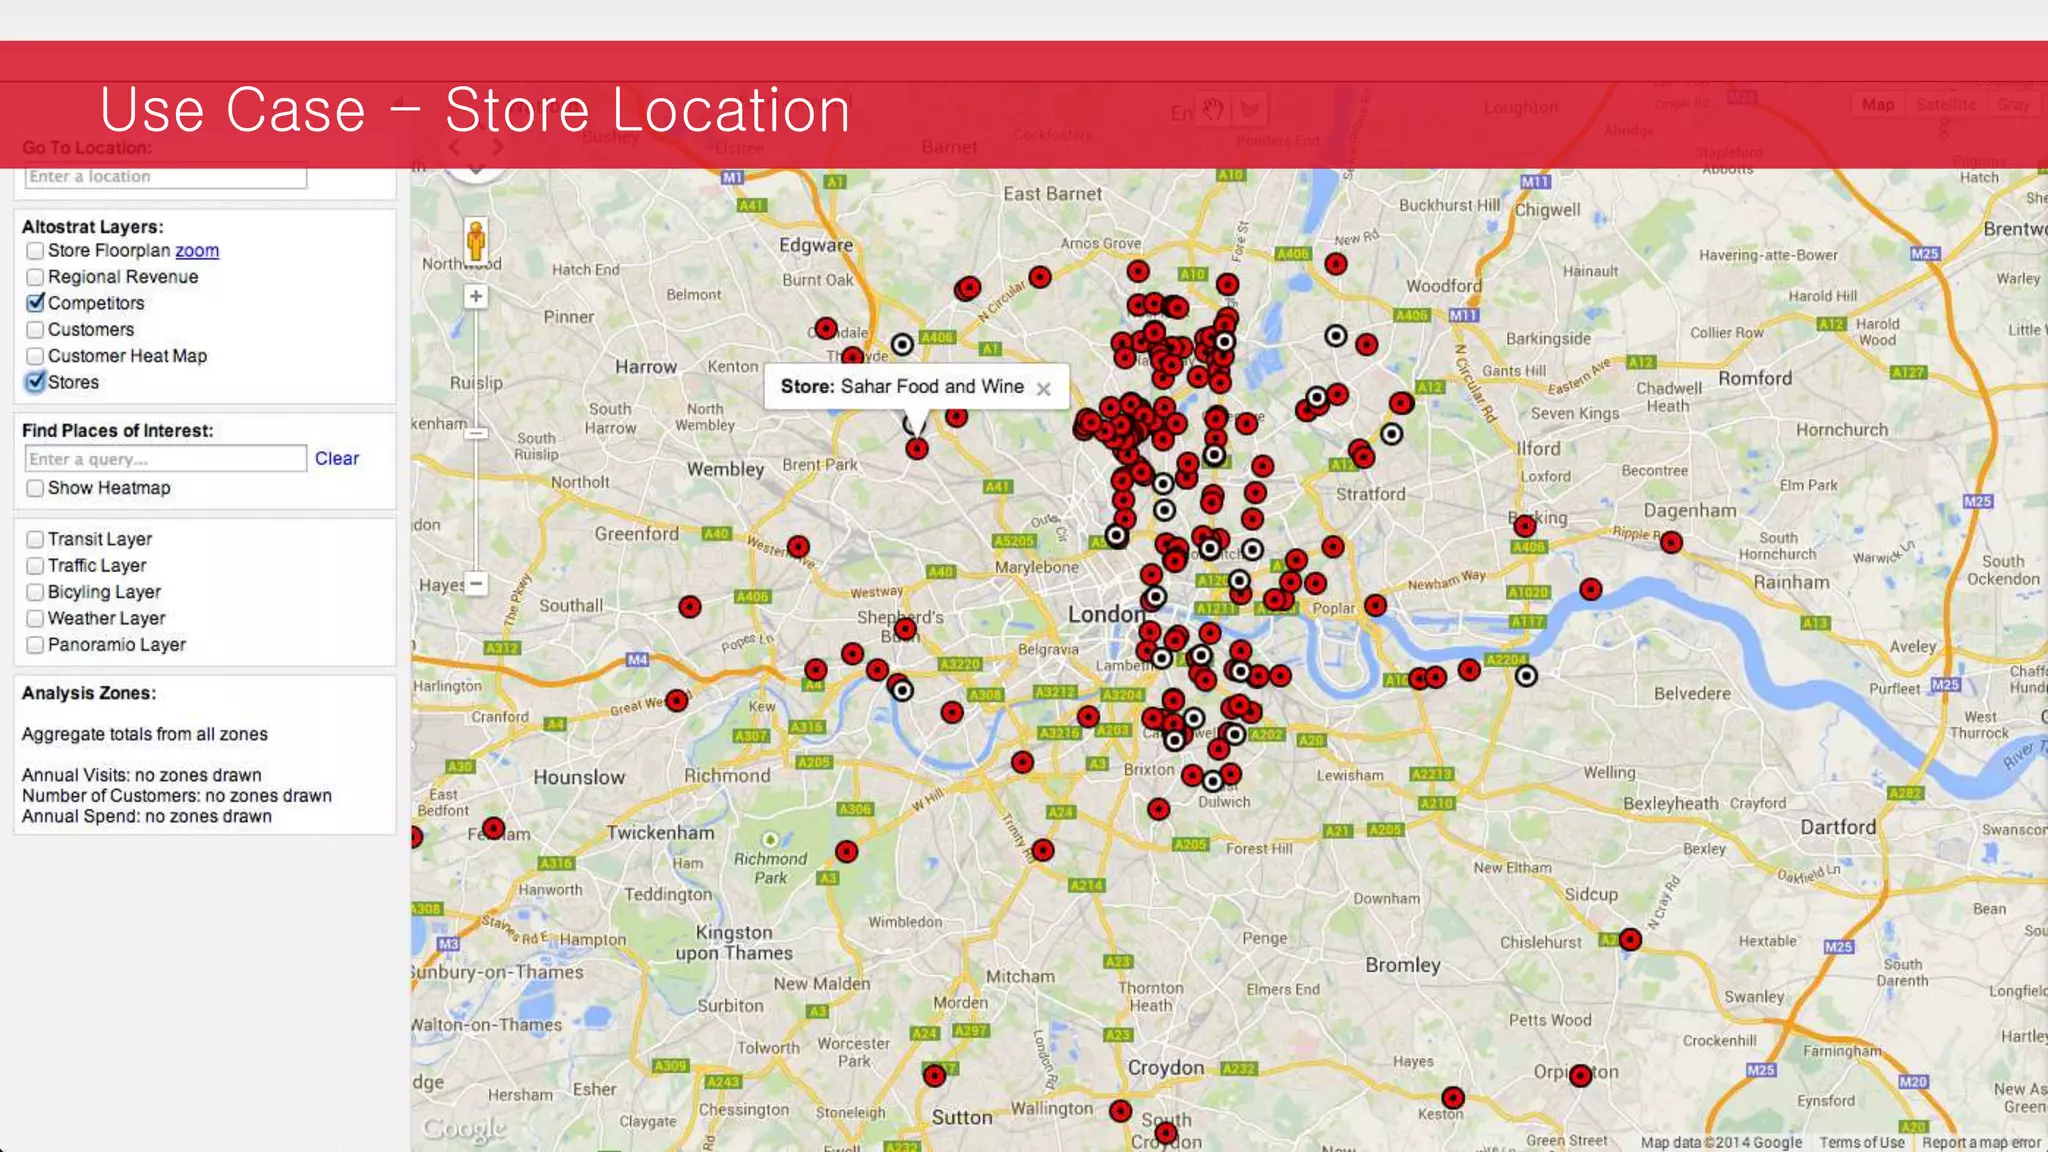Turn on the Transit Layer
The height and width of the screenshot is (1152, 2048).
tap(35, 539)
